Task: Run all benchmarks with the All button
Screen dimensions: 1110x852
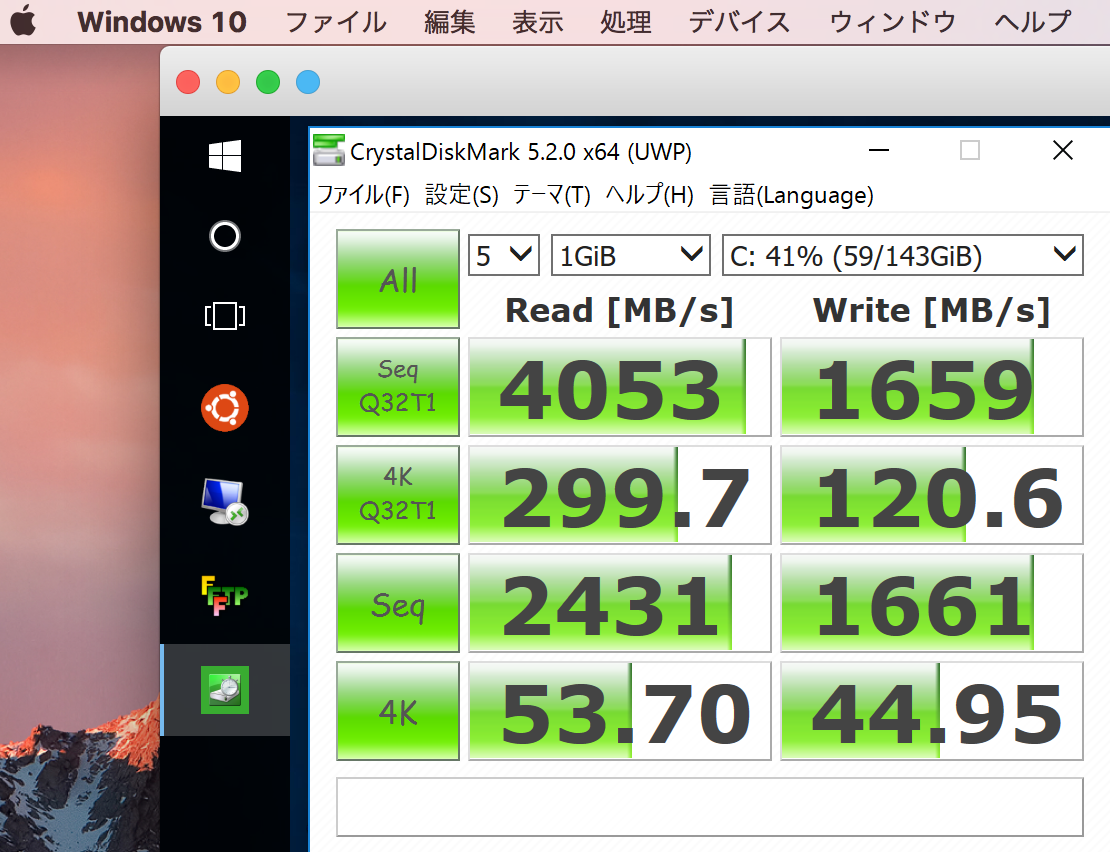Action: [398, 279]
